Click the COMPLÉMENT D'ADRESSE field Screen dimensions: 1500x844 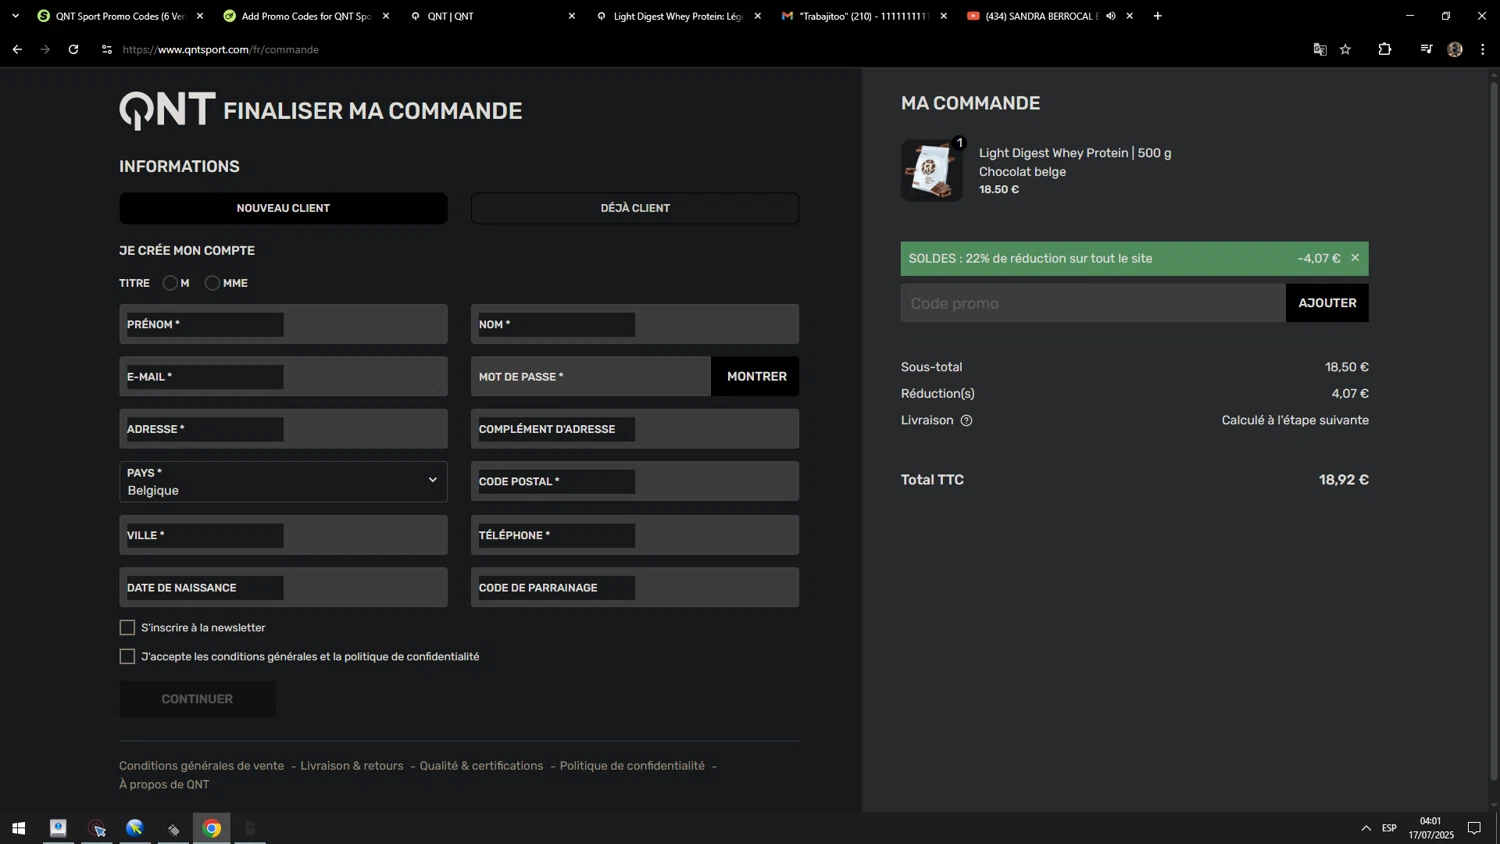point(635,429)
